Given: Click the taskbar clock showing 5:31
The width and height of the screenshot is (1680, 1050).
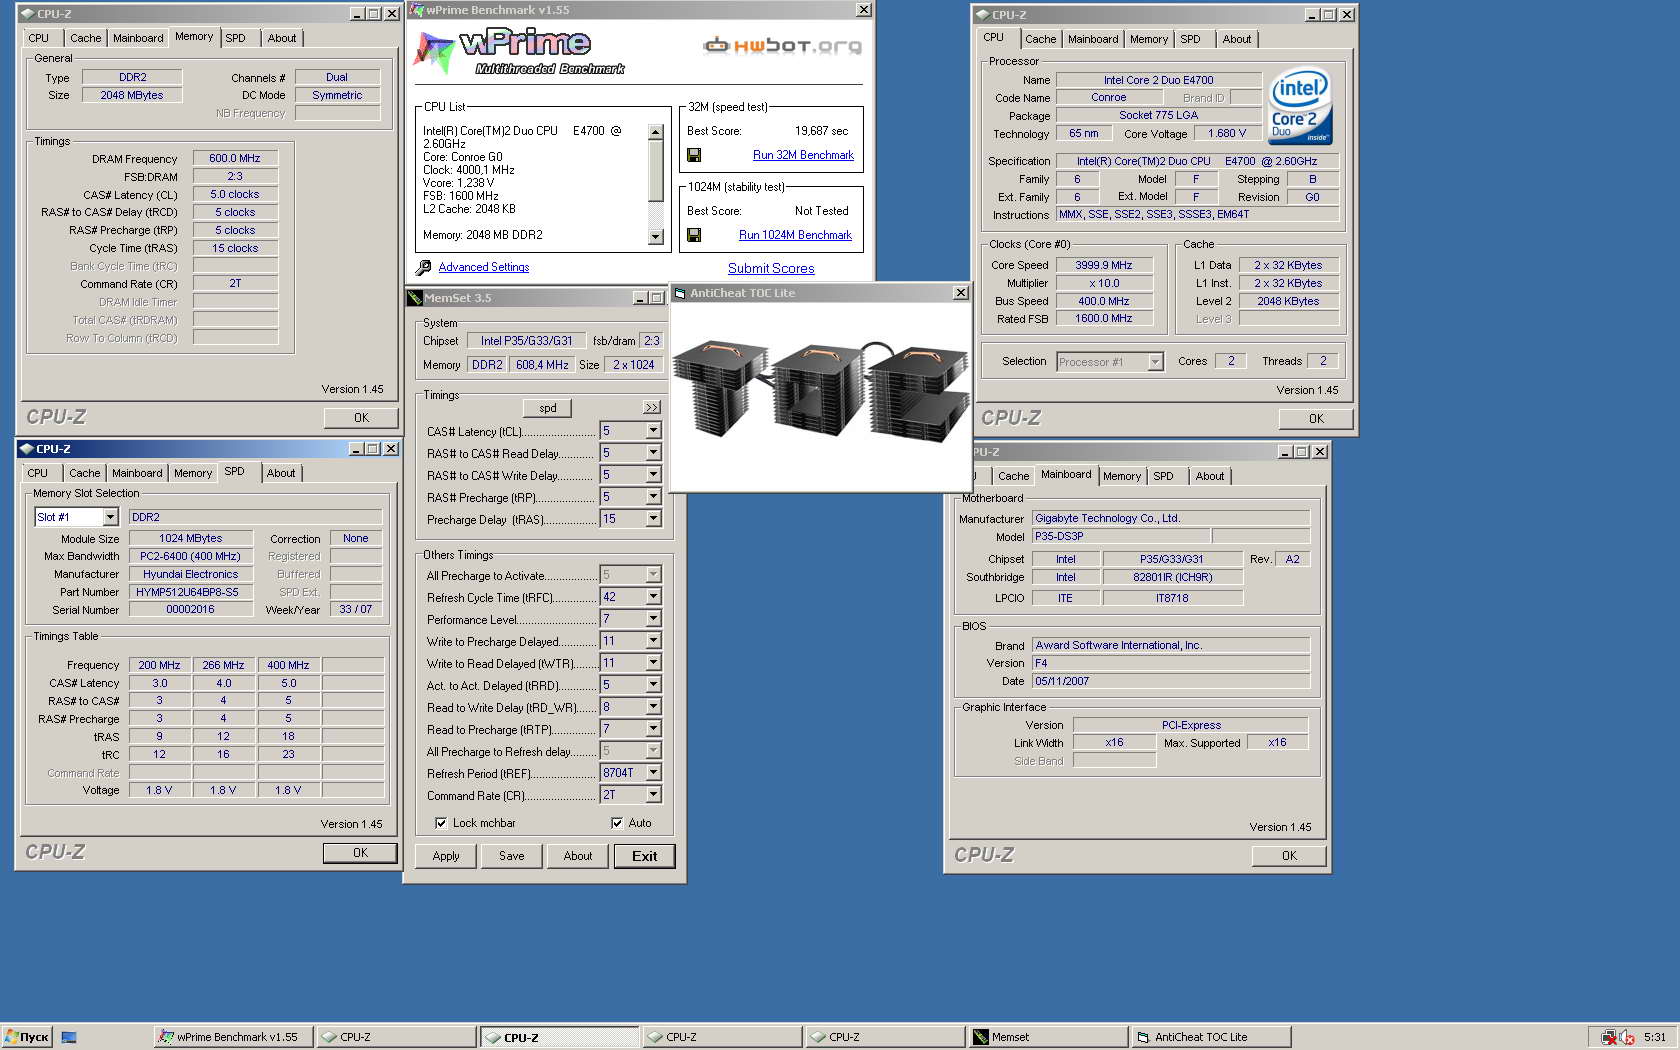Looking at the screenshot, I should click(1655, 1037).
